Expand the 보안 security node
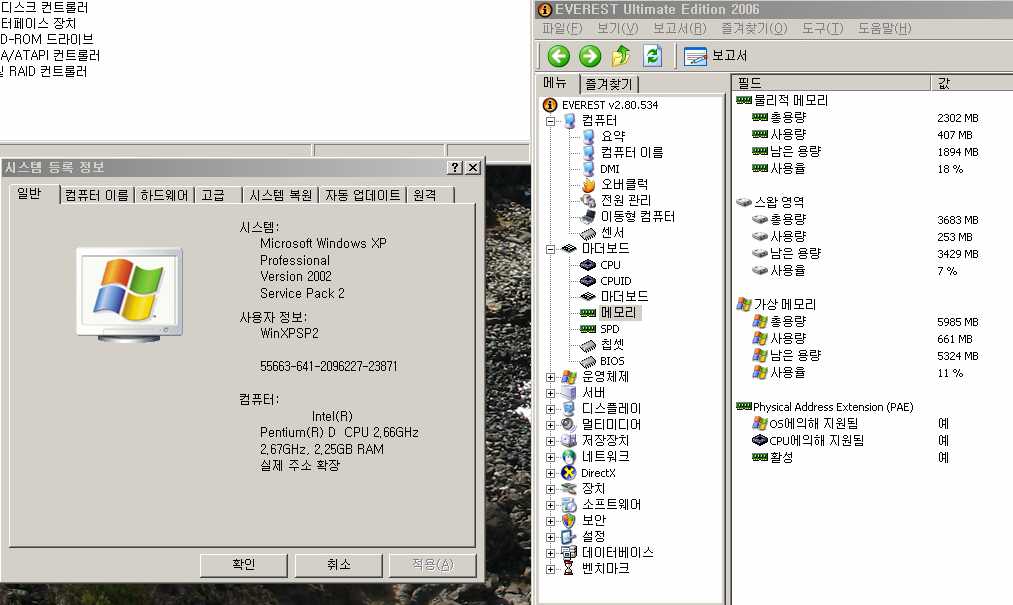 point(550,521)
